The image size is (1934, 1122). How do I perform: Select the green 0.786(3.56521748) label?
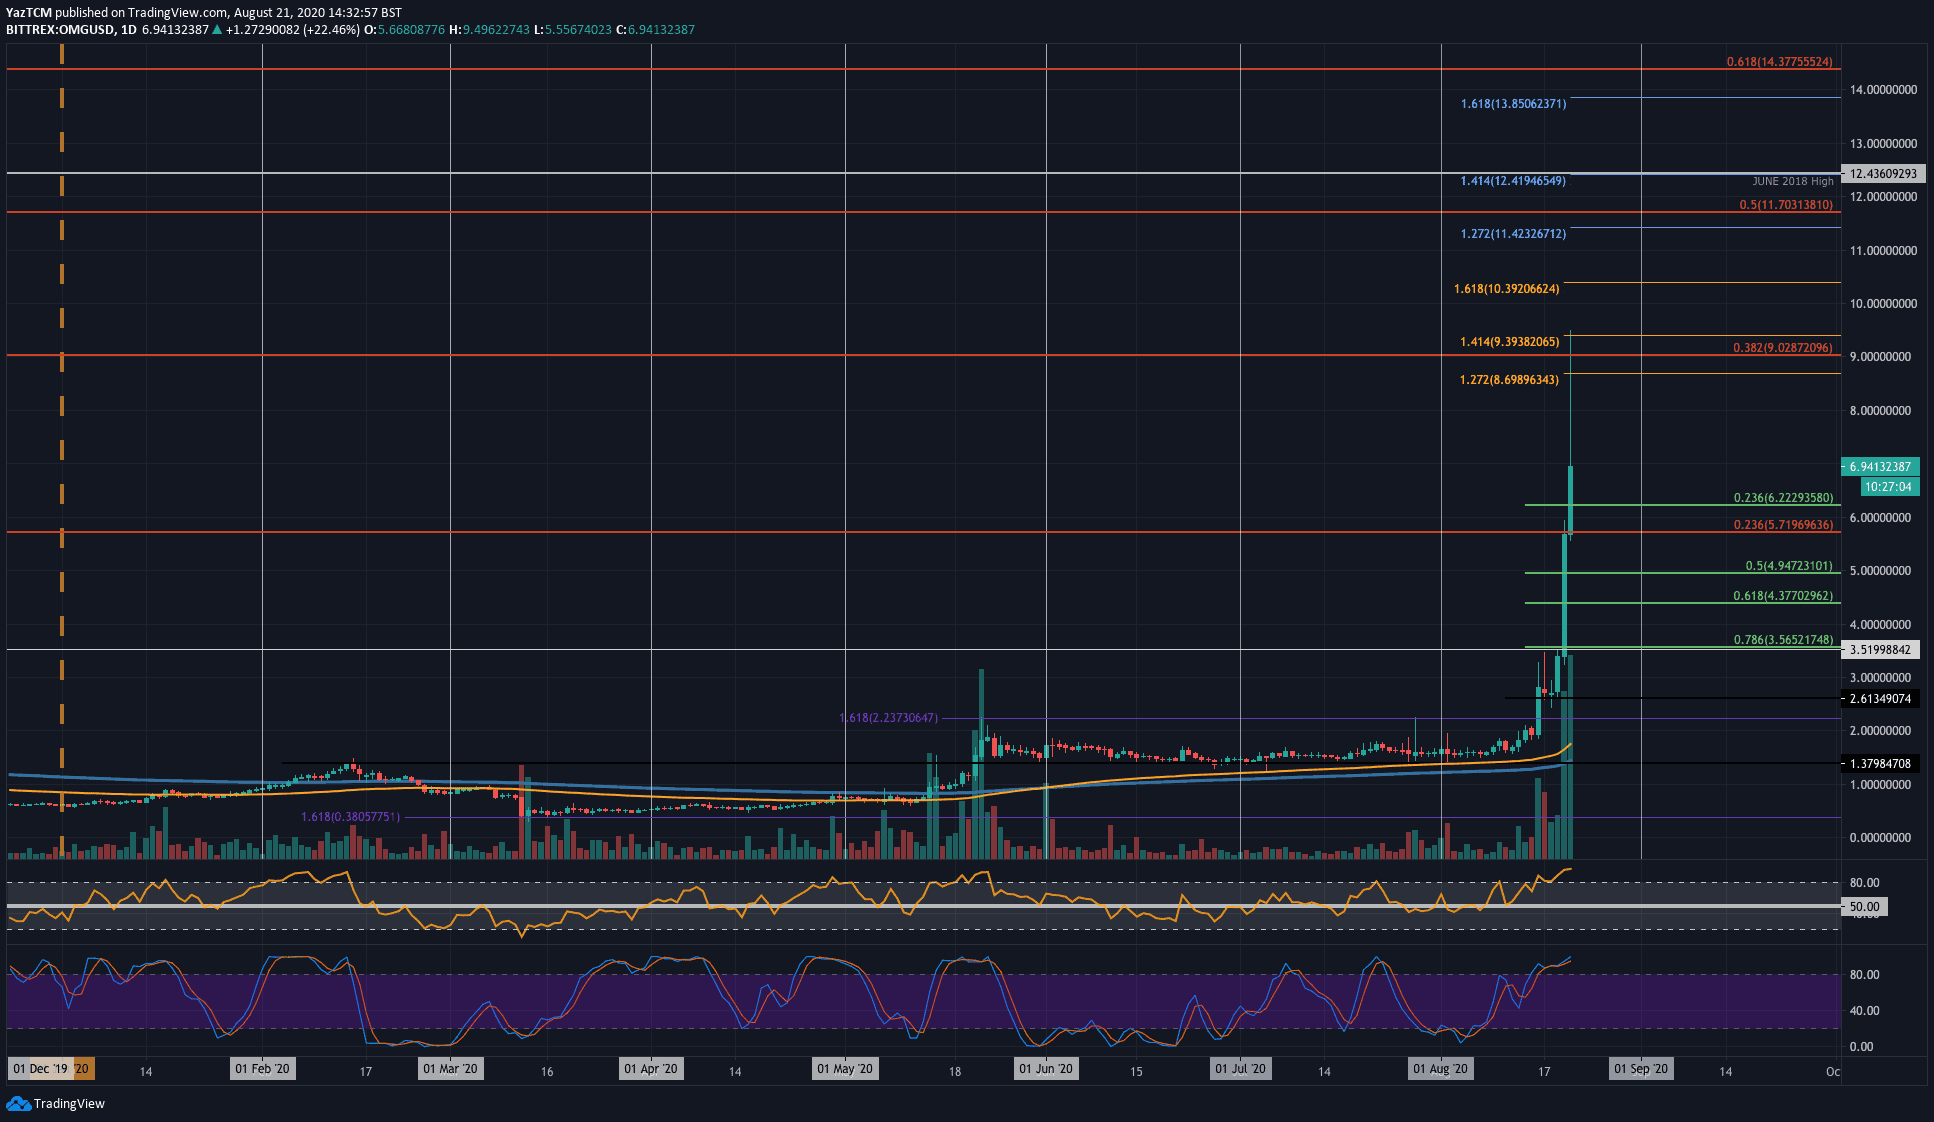point(1783,640)
